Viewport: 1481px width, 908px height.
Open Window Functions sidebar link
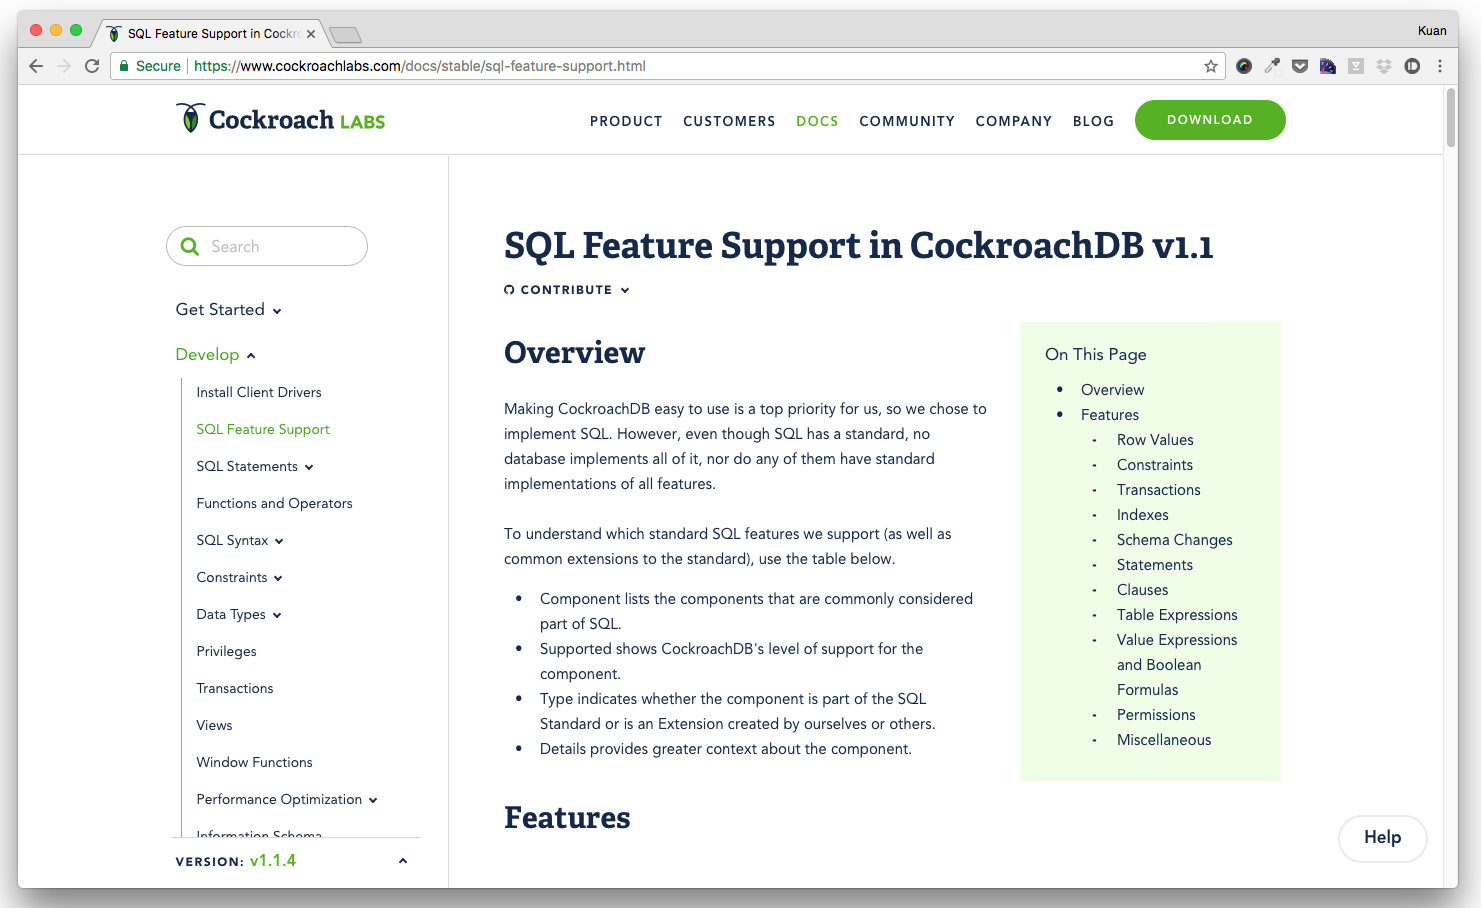click(254, 762)
